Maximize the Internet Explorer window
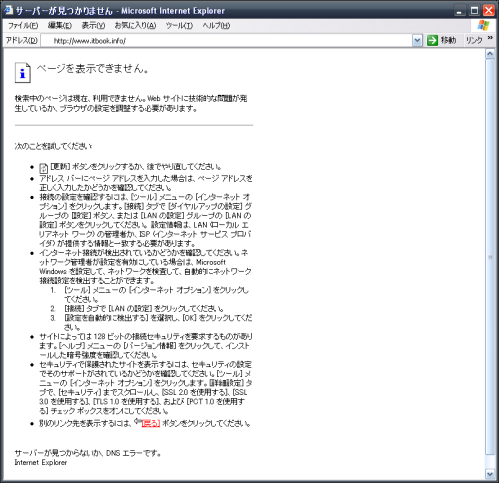The image size is (499, 483). click(474, 11)
